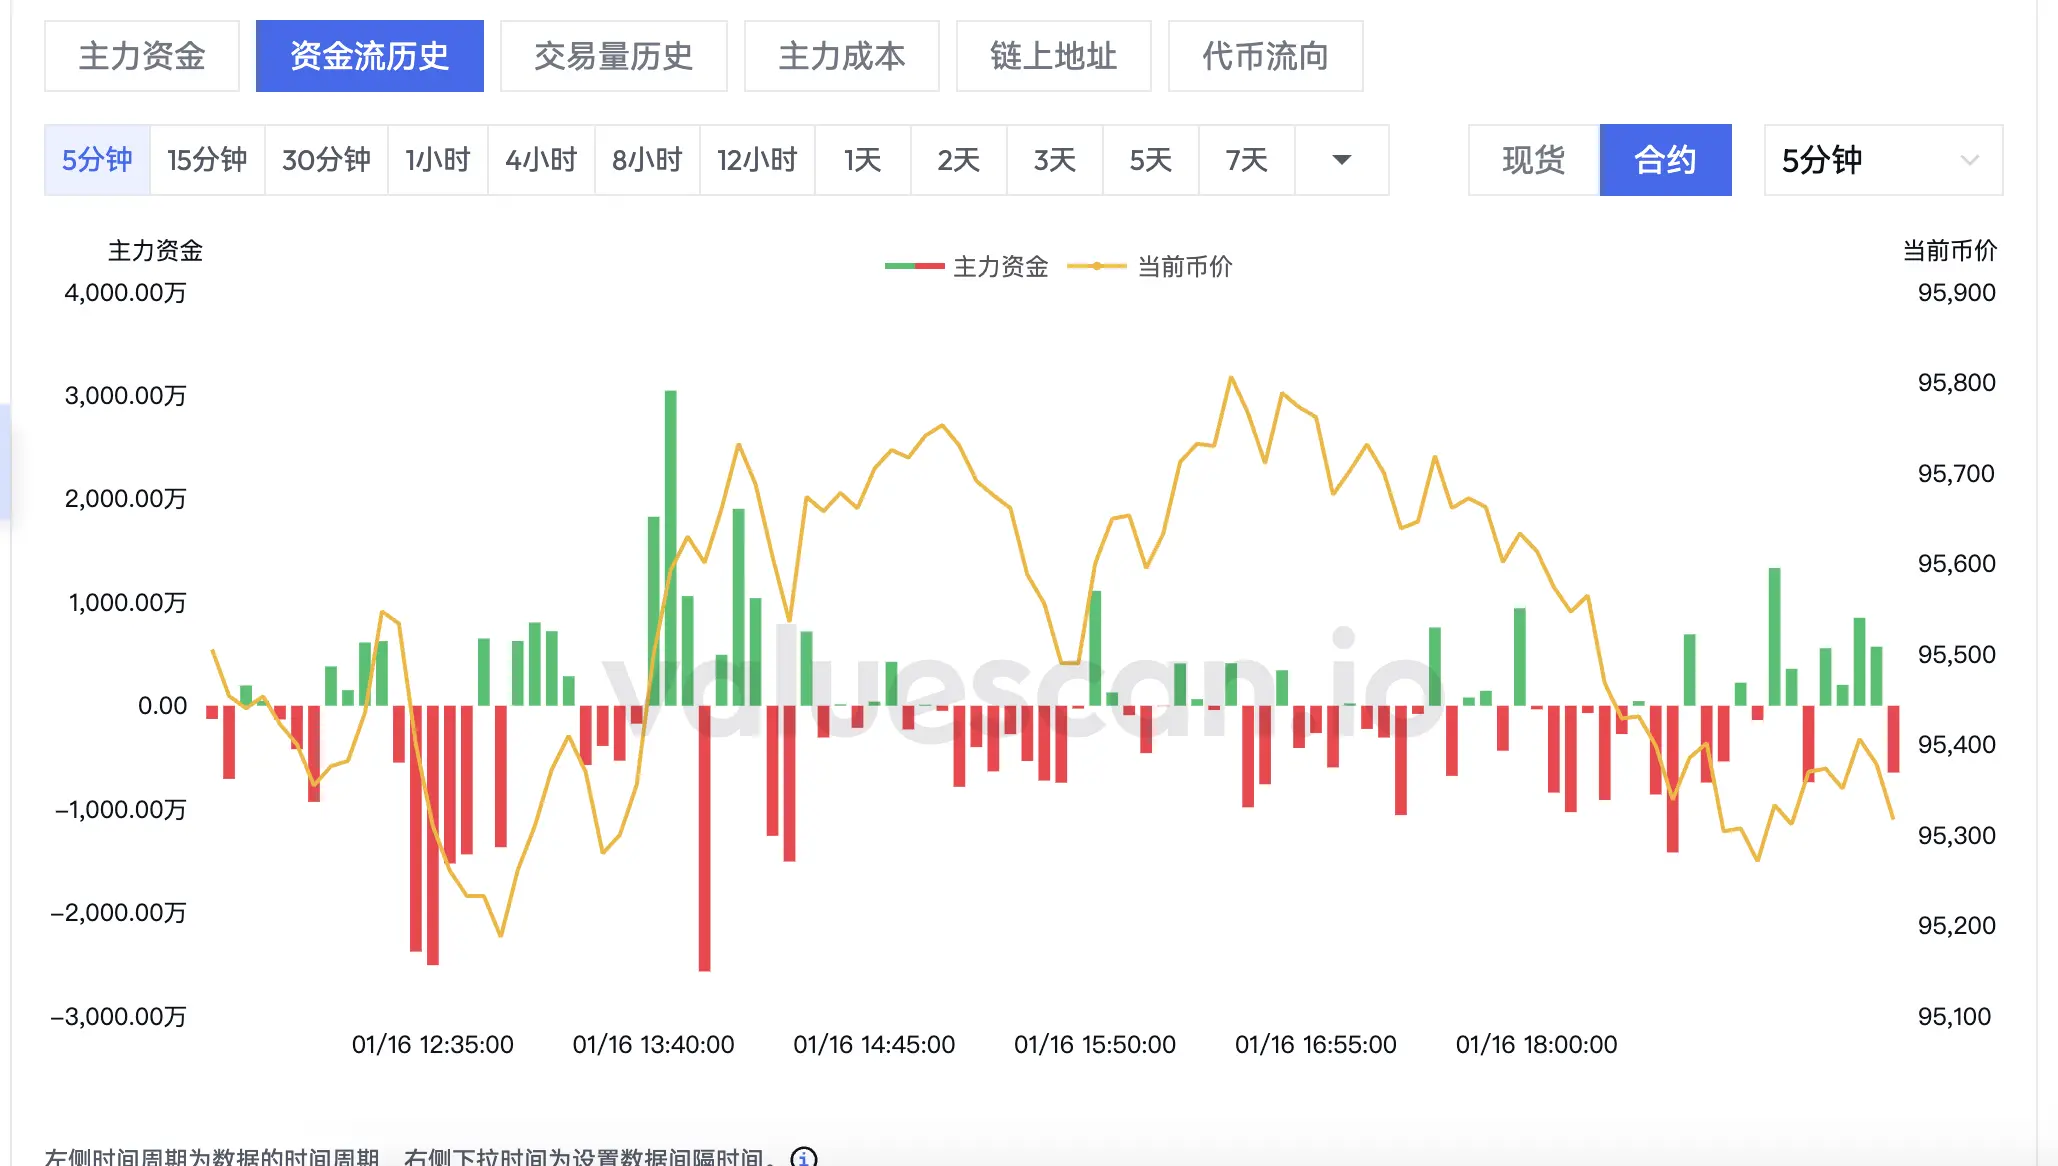This screenshot has width=2058, height=1166.
Task: Select the 12小时 time period
Action: [x=757, y=160]
